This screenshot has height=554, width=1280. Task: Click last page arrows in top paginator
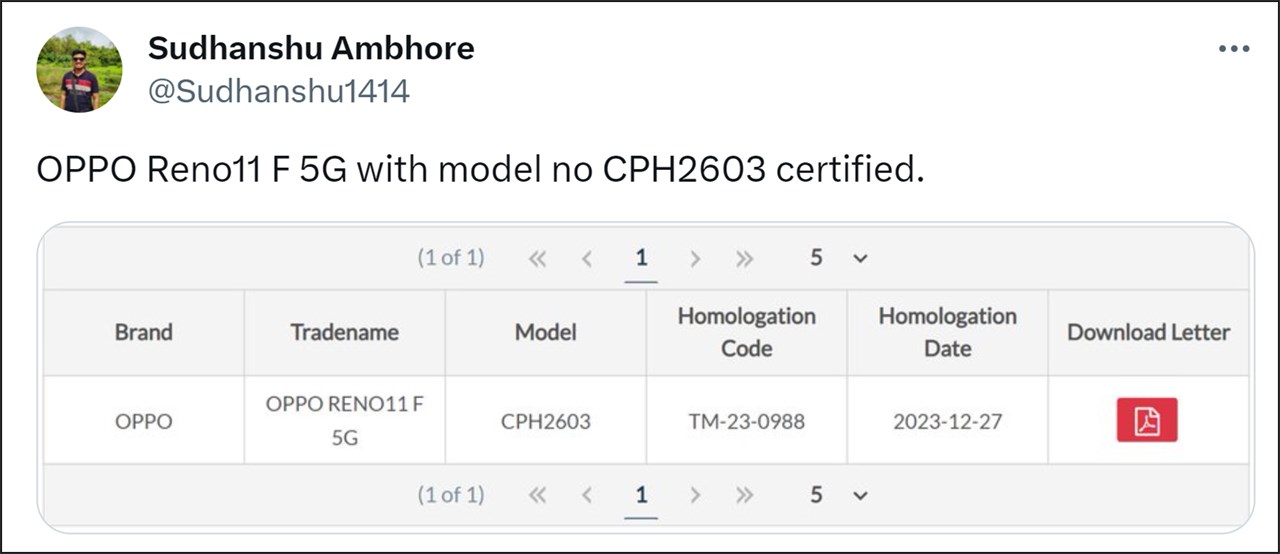click(x=744, y=258)
